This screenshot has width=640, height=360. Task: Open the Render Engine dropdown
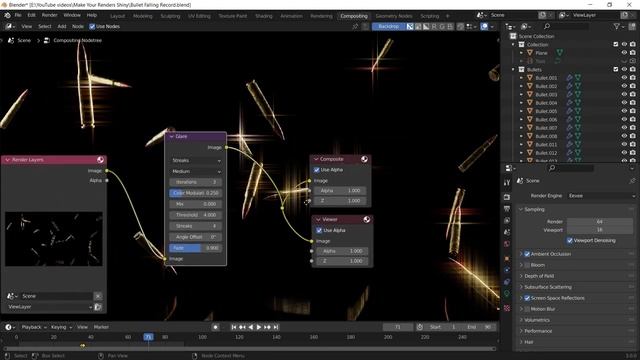(602, 196)
